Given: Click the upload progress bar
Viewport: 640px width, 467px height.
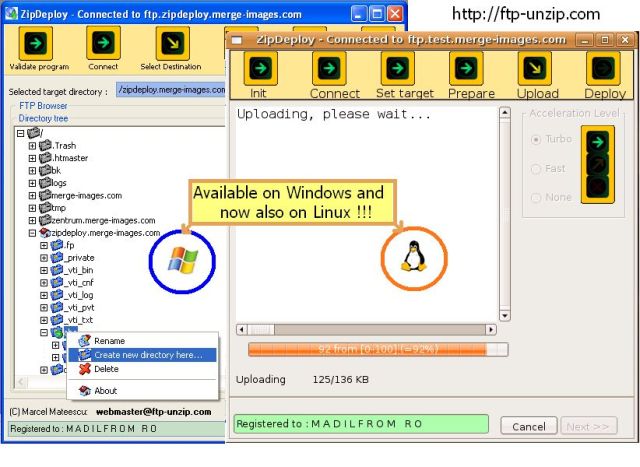Looking at the screenshot, I should (x=378, y=349).
